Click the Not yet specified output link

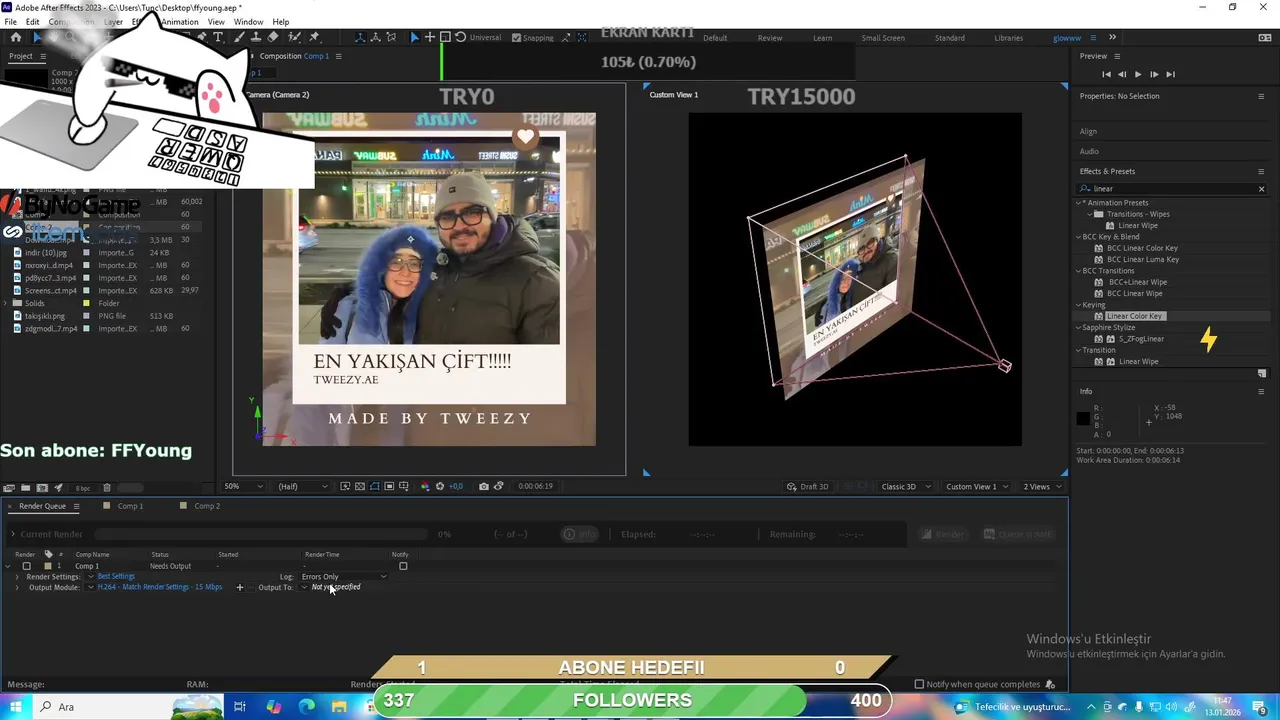[336, 587]
